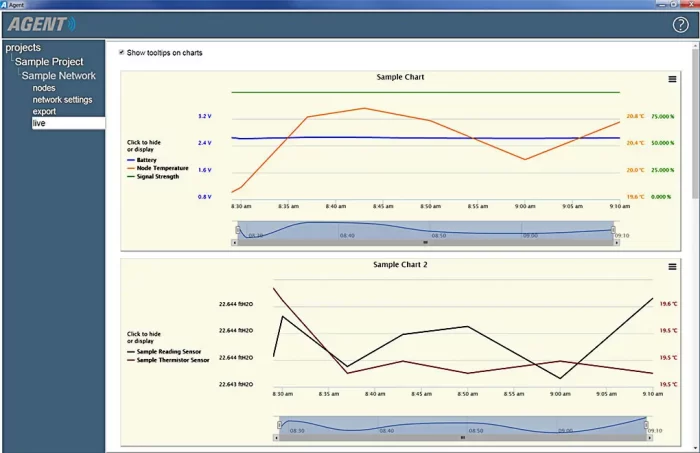This screenshot has width=700, height=453.
Task: Click the Sample Chart navigator scrollbar
Action: 425,242
